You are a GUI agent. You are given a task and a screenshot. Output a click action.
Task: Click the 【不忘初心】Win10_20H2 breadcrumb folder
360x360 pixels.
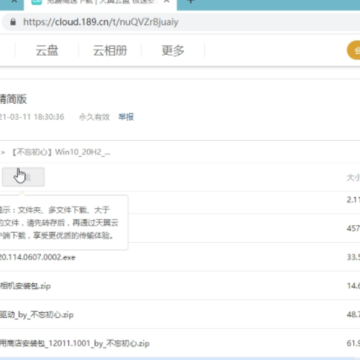pos(60,152)
